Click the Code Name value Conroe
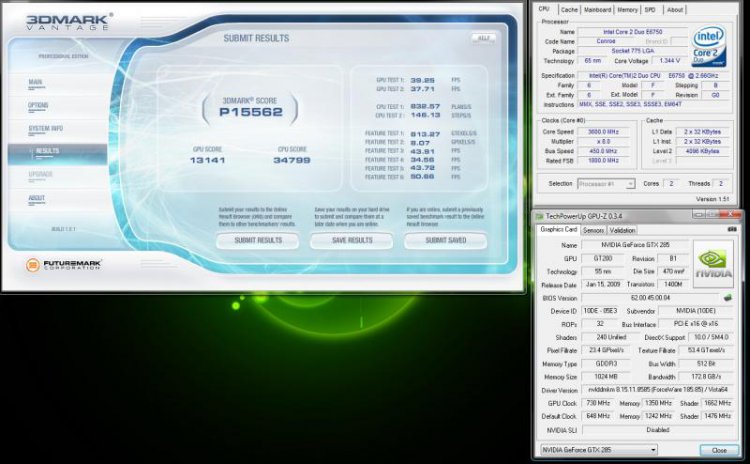750x464 pixels. coord(606,42)
